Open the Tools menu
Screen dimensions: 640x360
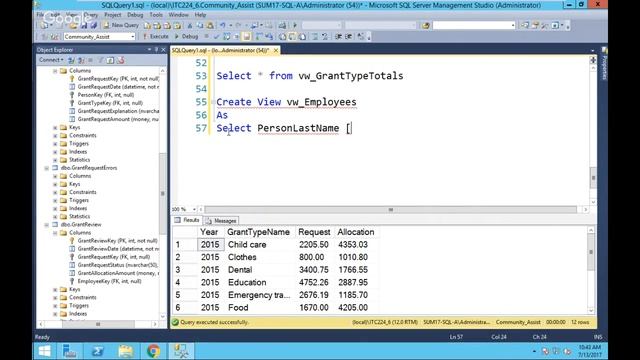pyautogui.click(x=156, y=15)
